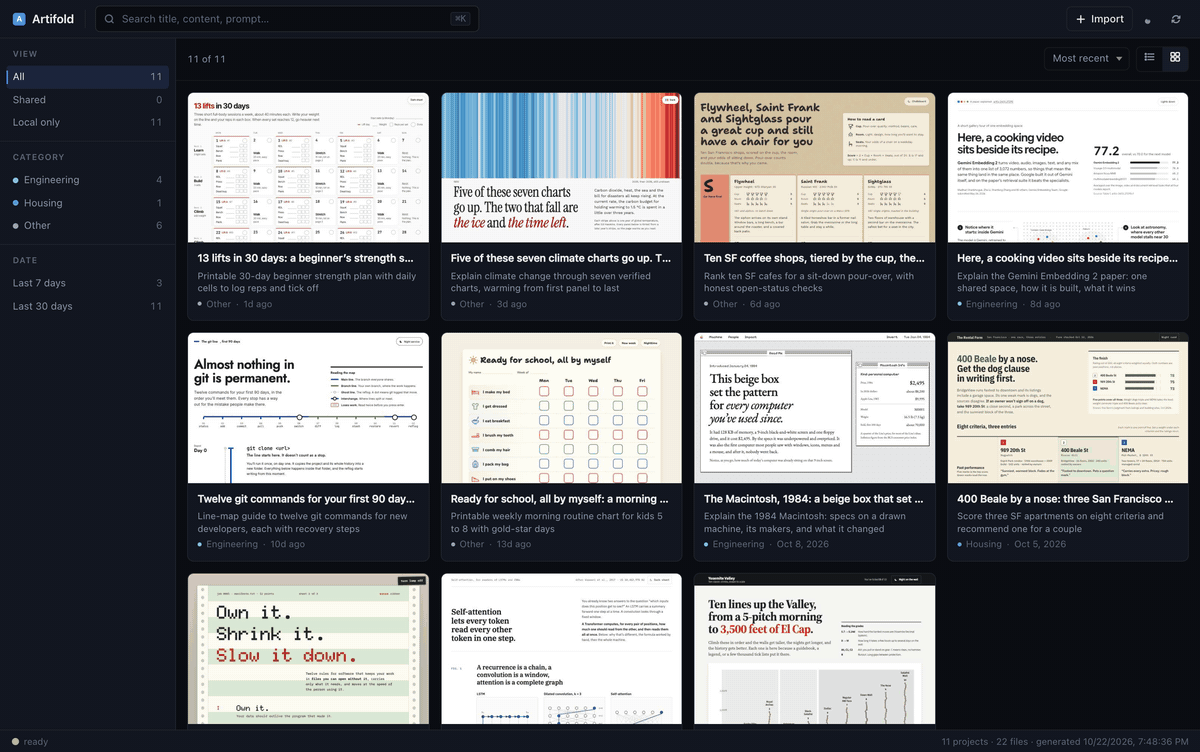Filter by Last 7 days
1200x752 pixels.
point(87,283)
